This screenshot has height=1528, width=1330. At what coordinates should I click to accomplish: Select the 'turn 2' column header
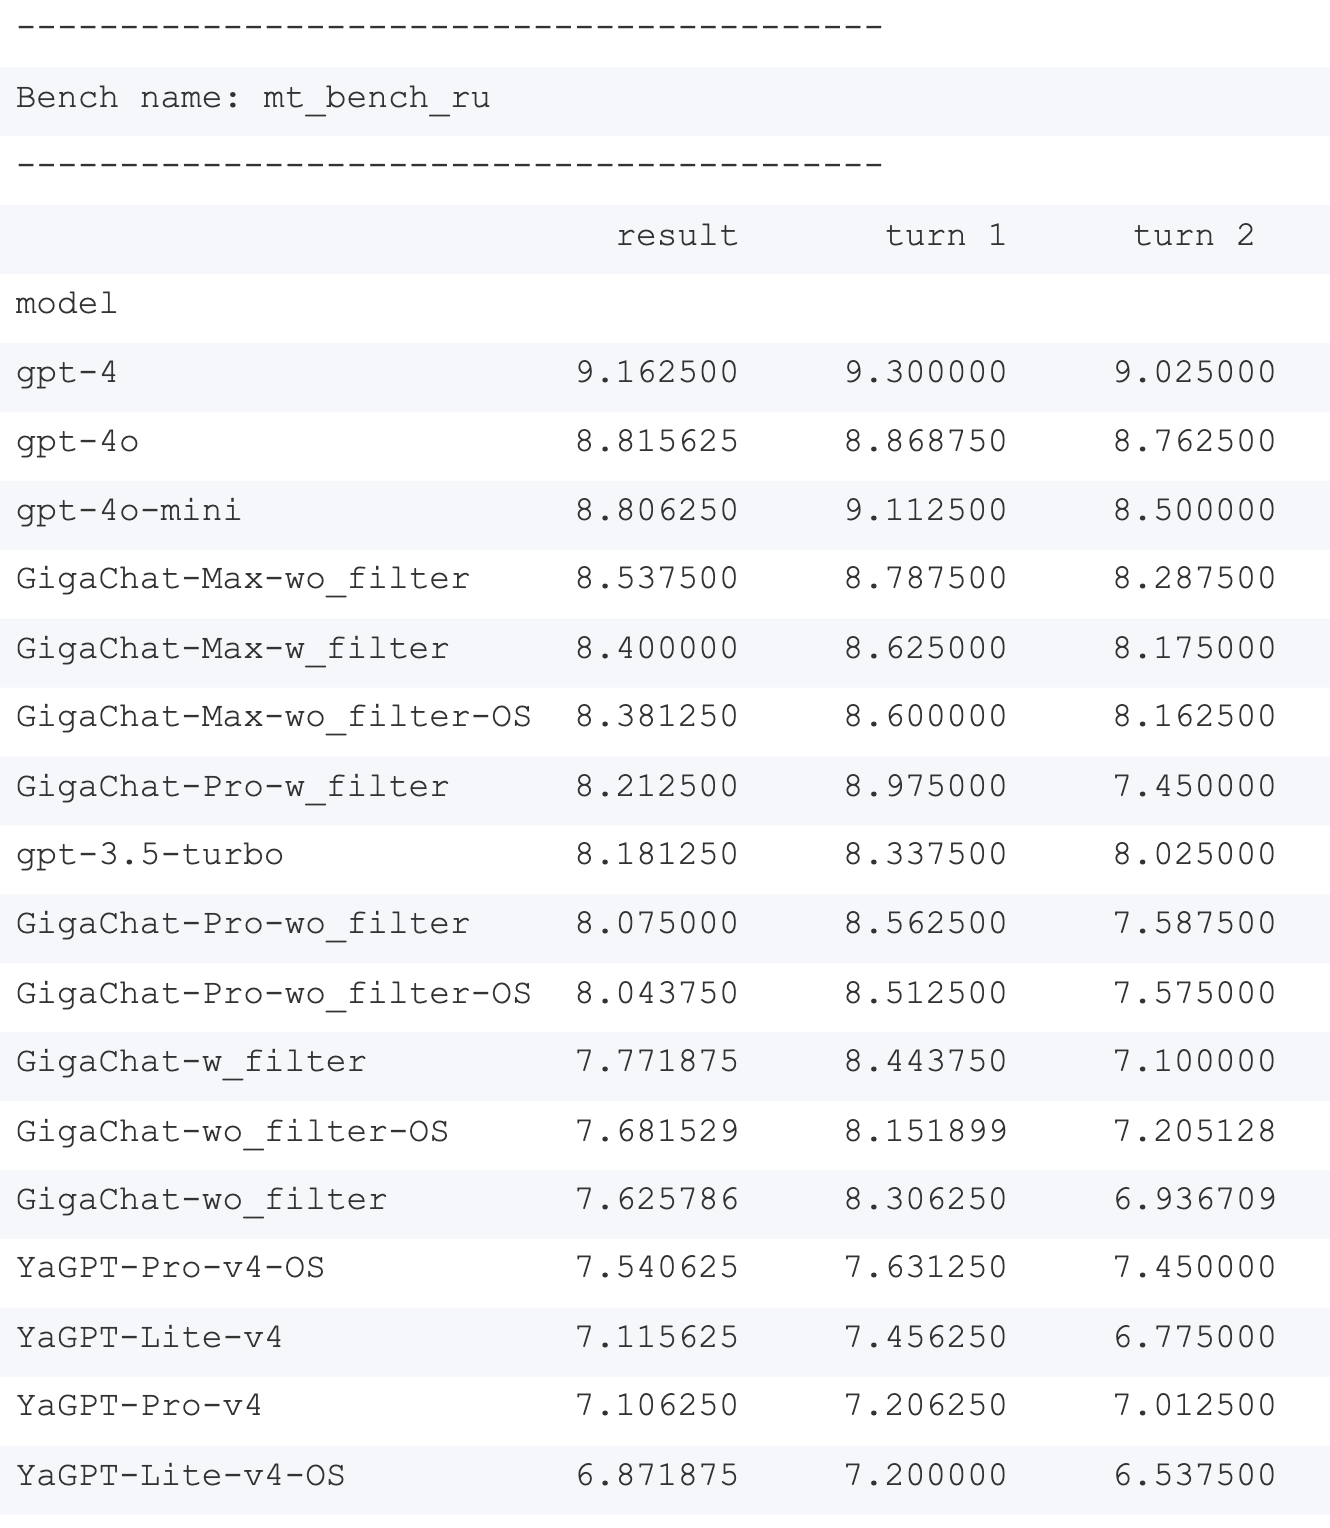click(x=1193, y=236)
